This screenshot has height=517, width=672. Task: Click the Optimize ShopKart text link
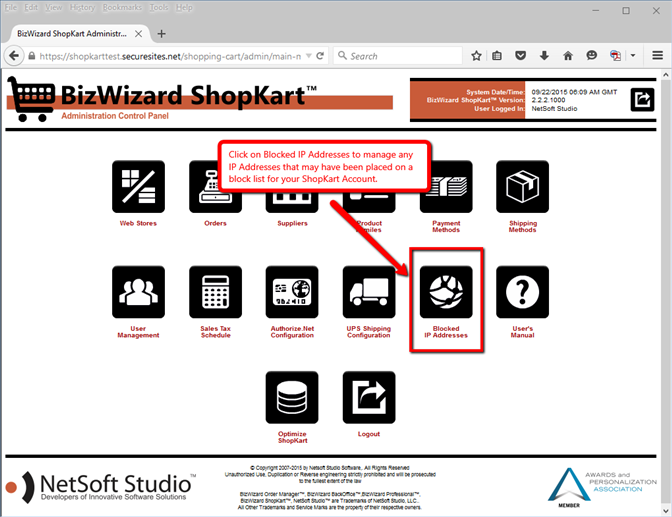(292, 437)
